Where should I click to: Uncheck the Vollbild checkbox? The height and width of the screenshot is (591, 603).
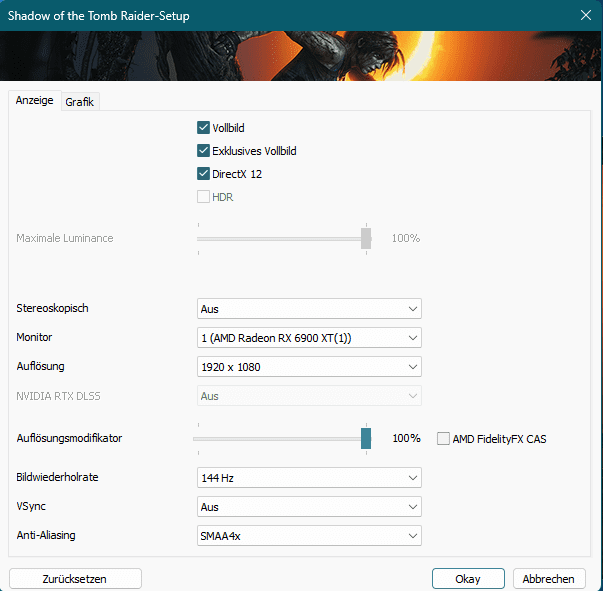204,128
